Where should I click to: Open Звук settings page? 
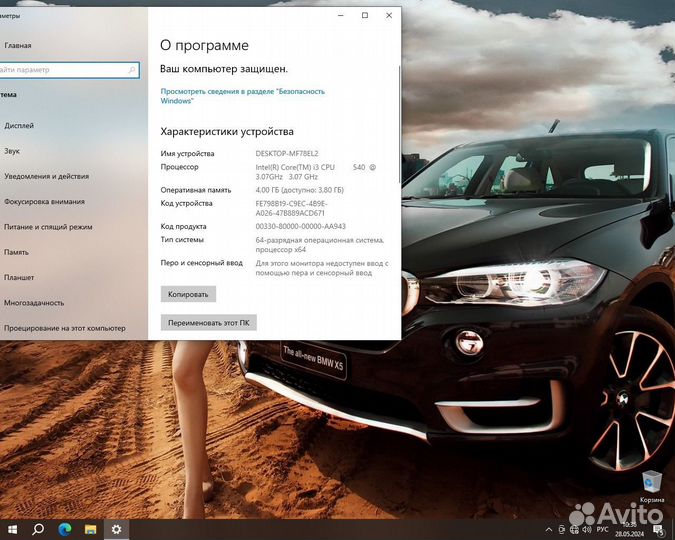point(12,151)
